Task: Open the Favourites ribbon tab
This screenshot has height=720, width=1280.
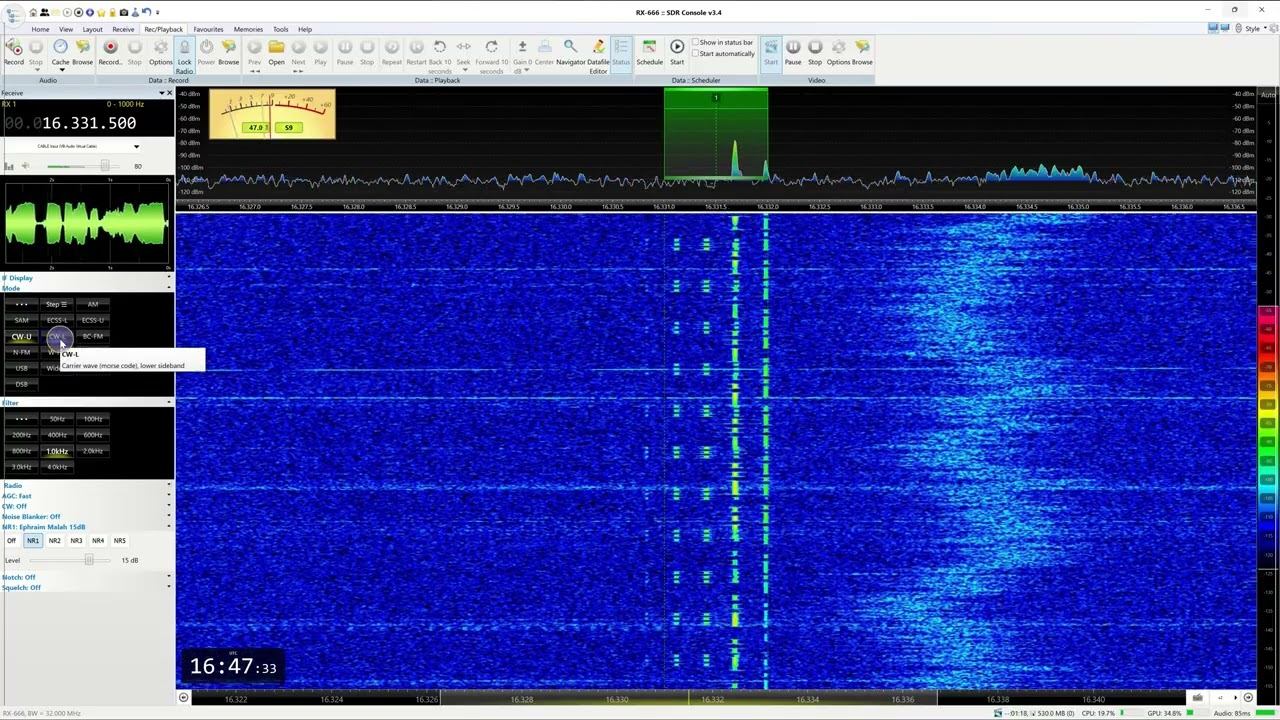Action: [x=208, y=29]
